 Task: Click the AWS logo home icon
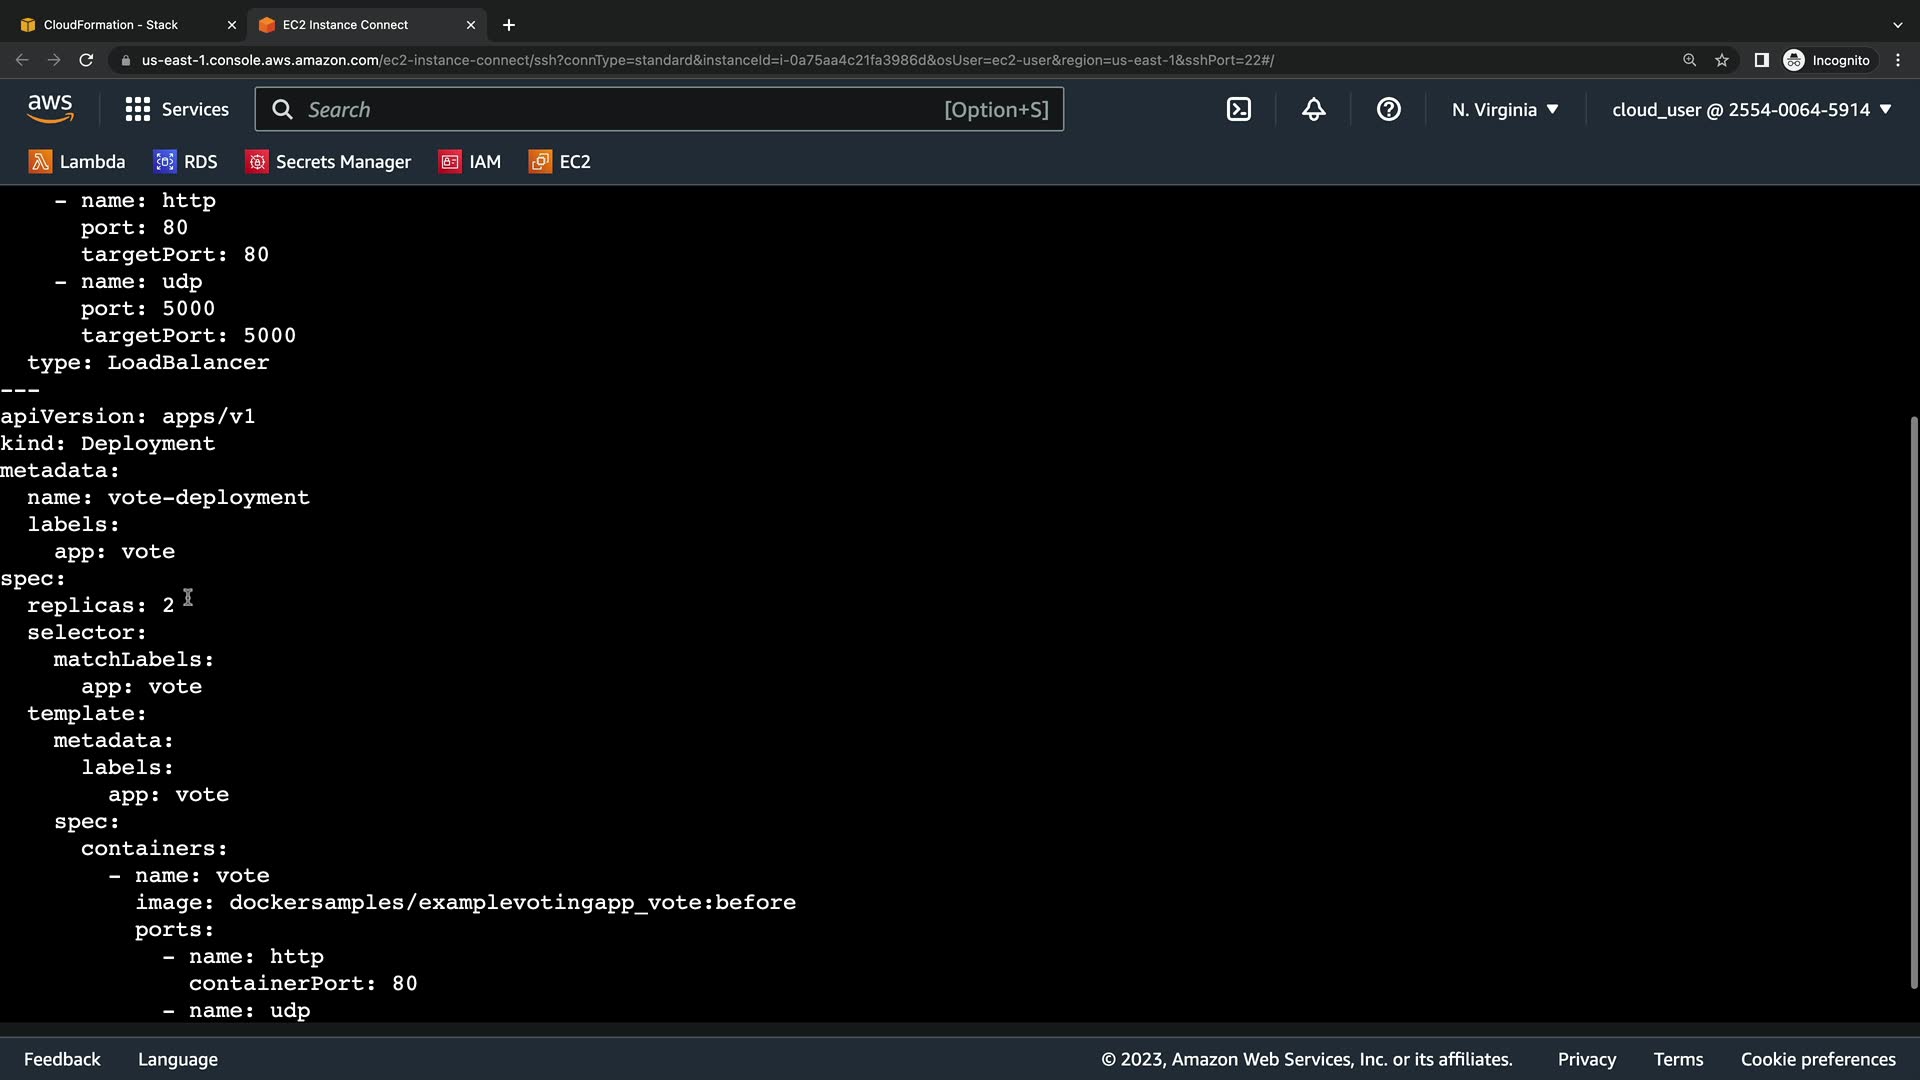tap(50, 109)
